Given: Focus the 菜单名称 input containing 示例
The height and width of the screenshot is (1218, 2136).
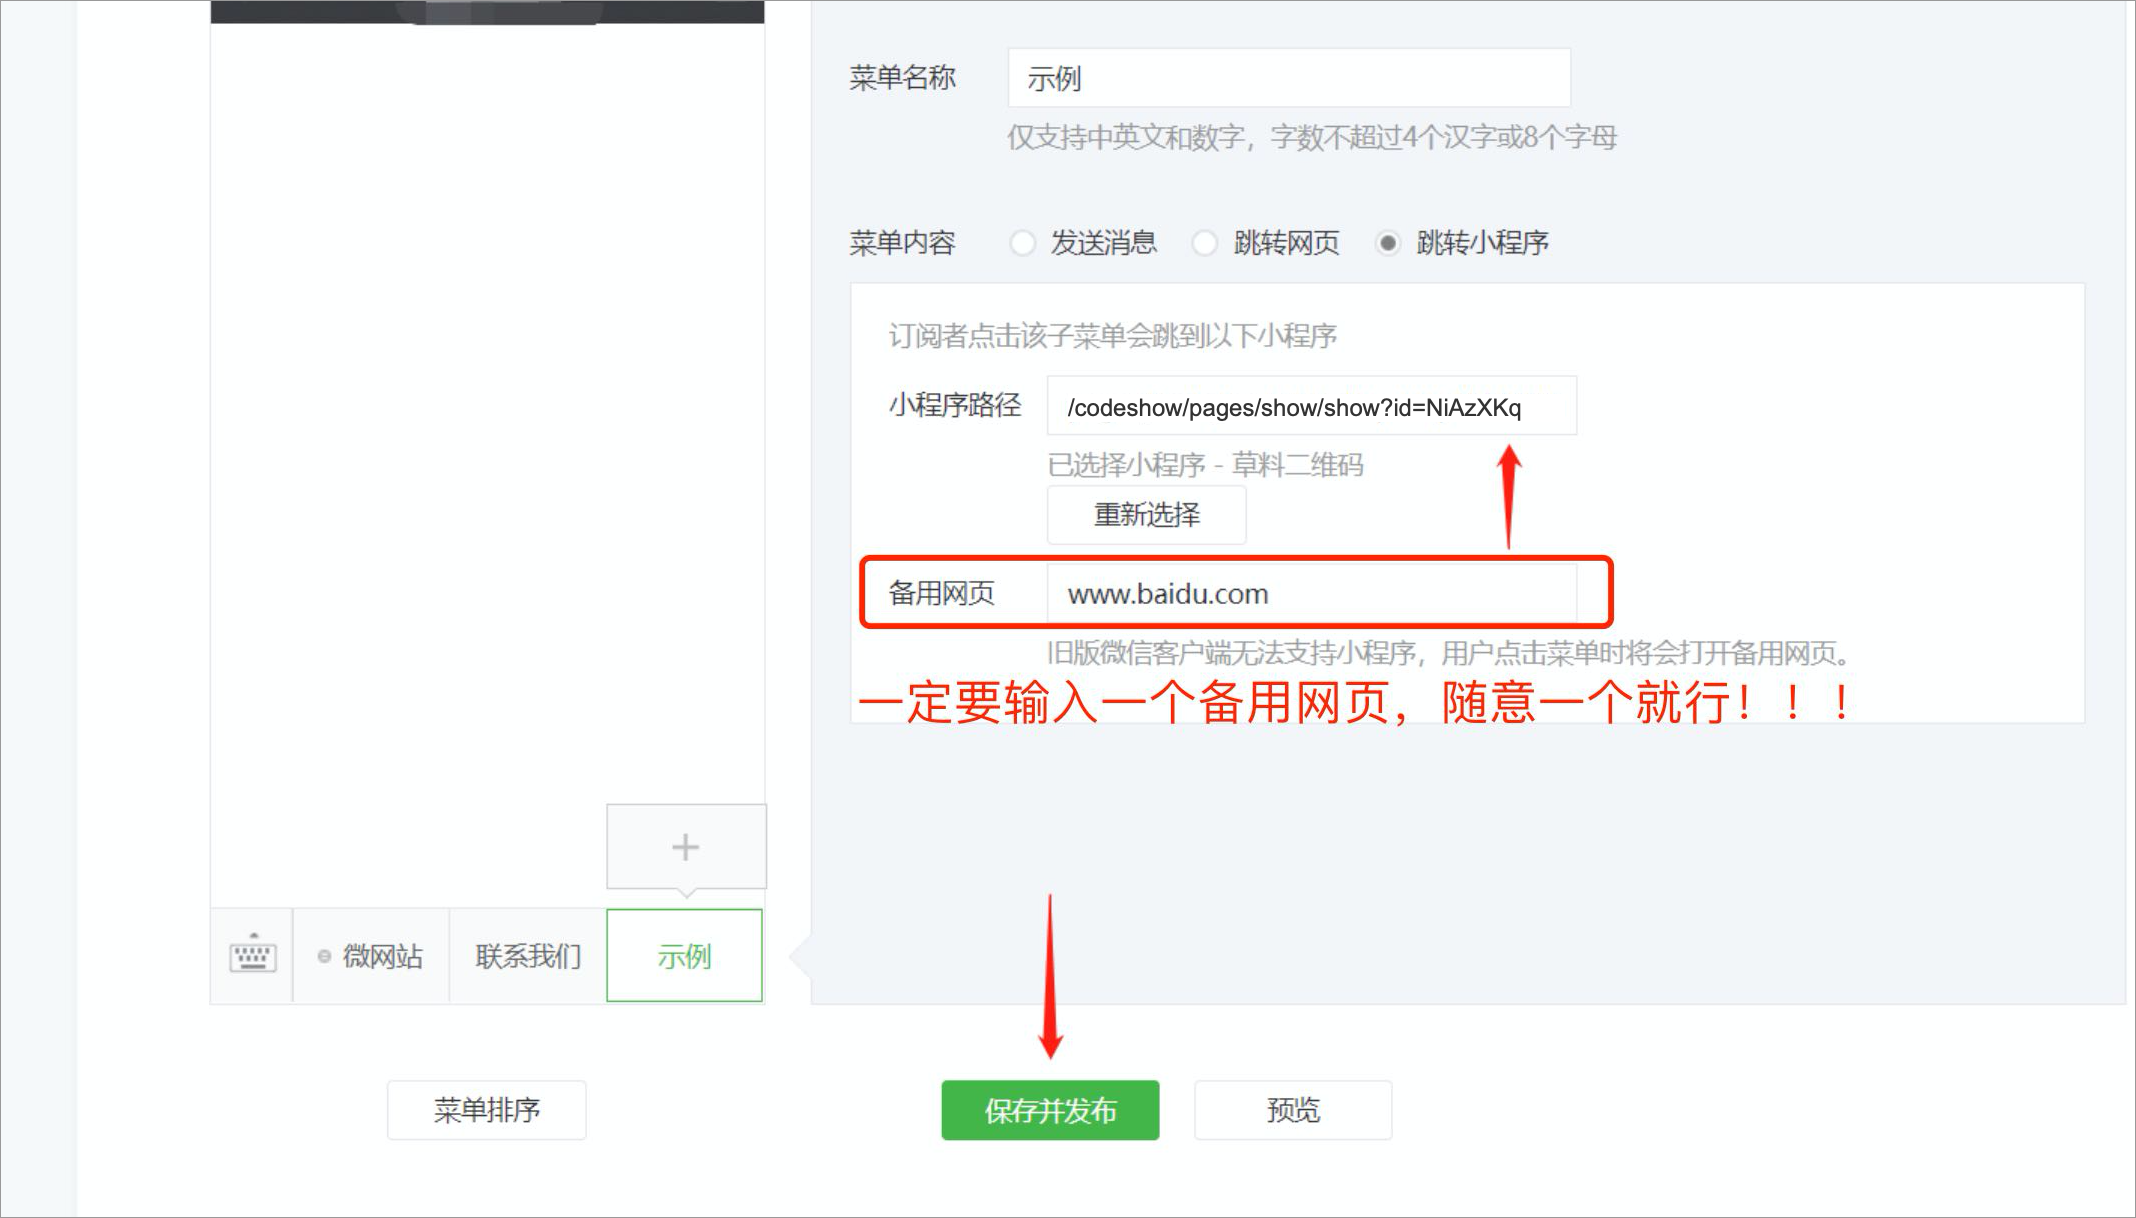Looking at the screenshot, I should point(1288,78).
